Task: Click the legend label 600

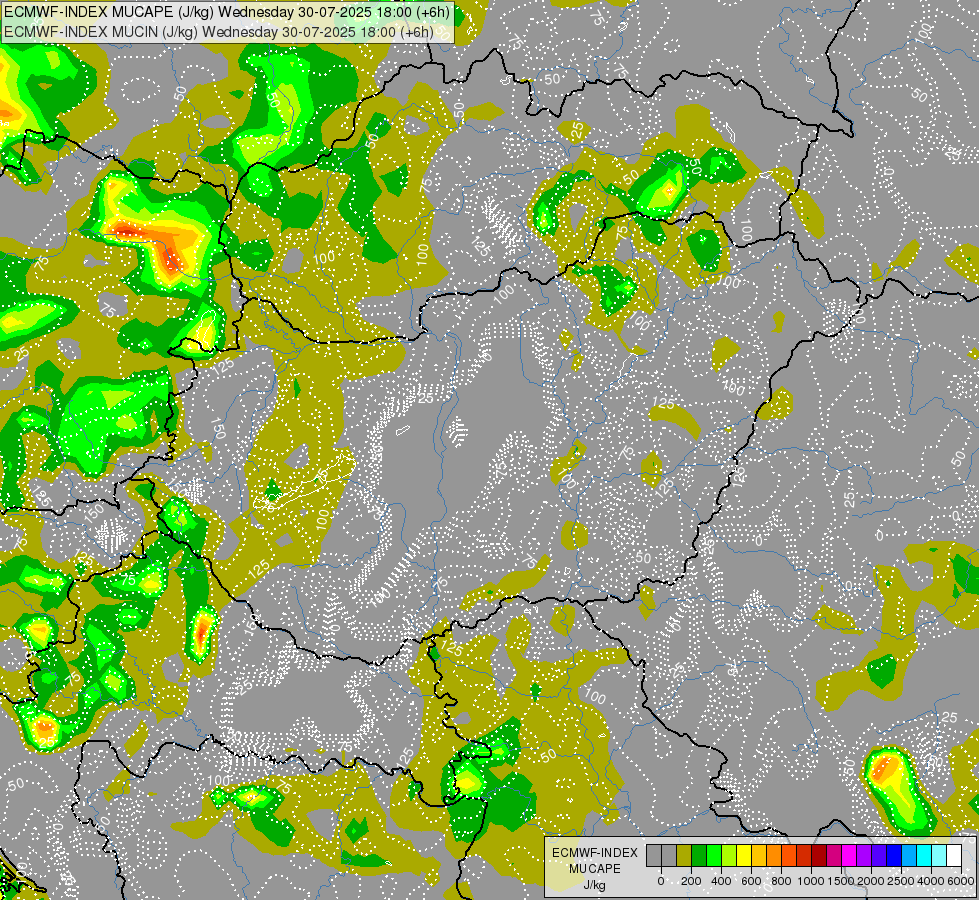Action: point(751,881)
